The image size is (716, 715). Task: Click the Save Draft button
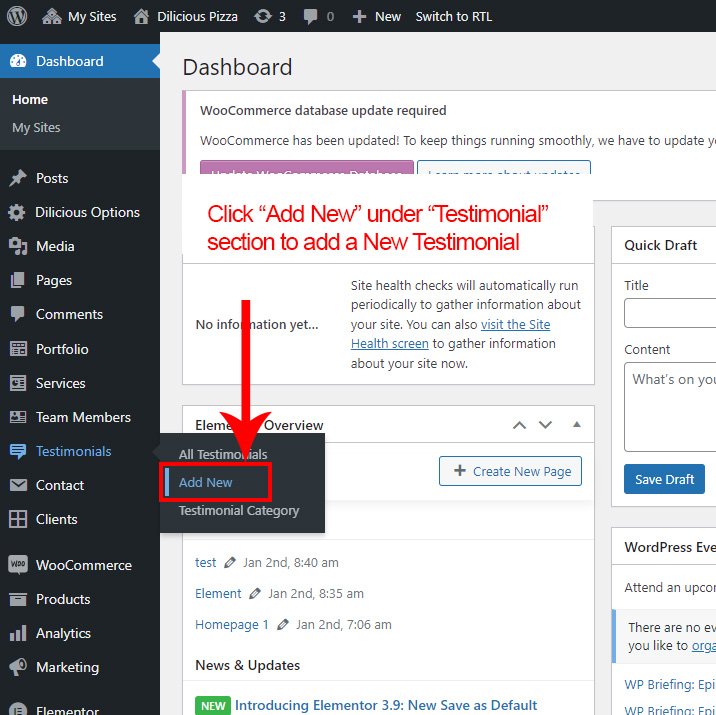[664, 479]
